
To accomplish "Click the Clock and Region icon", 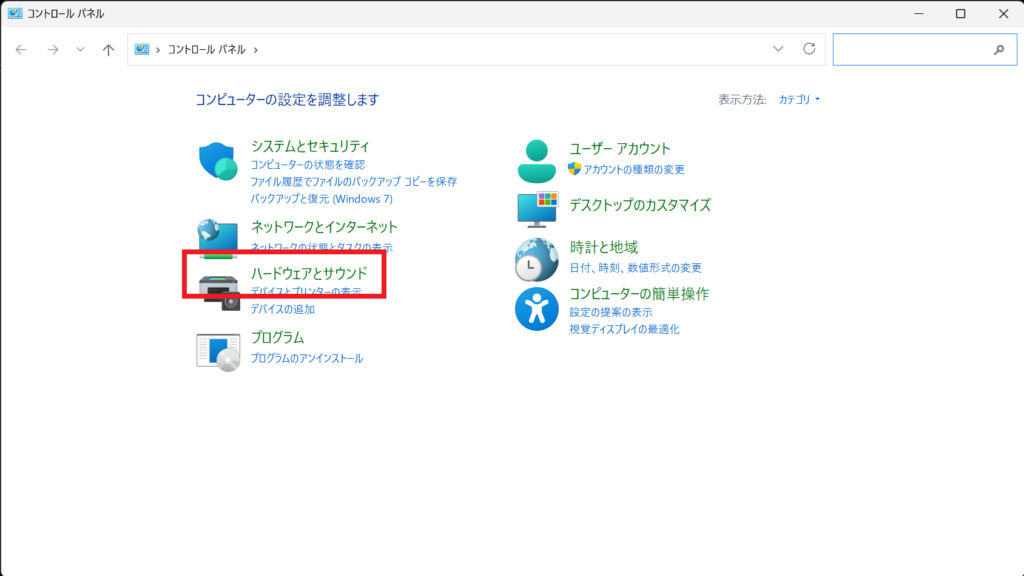I will point(537,259).
